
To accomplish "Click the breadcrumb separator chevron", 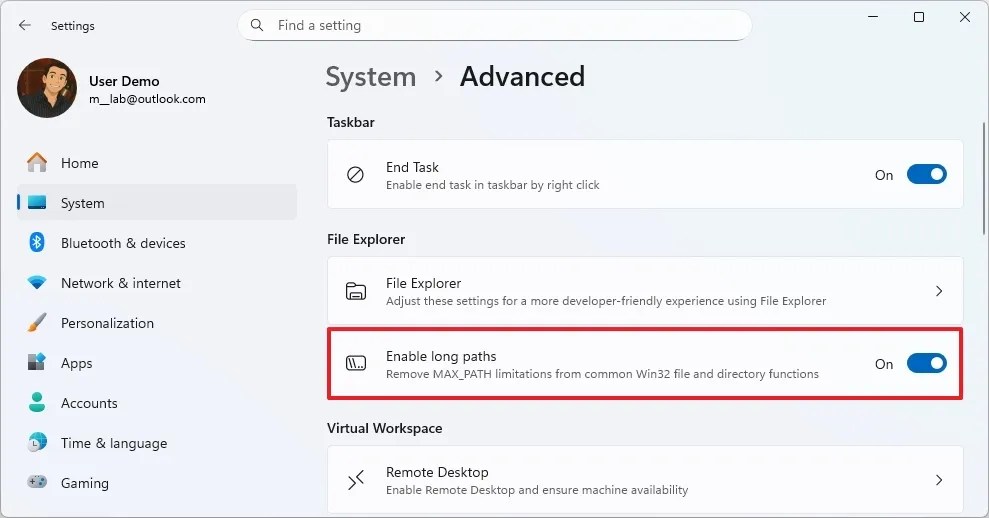I will [438, 76].
